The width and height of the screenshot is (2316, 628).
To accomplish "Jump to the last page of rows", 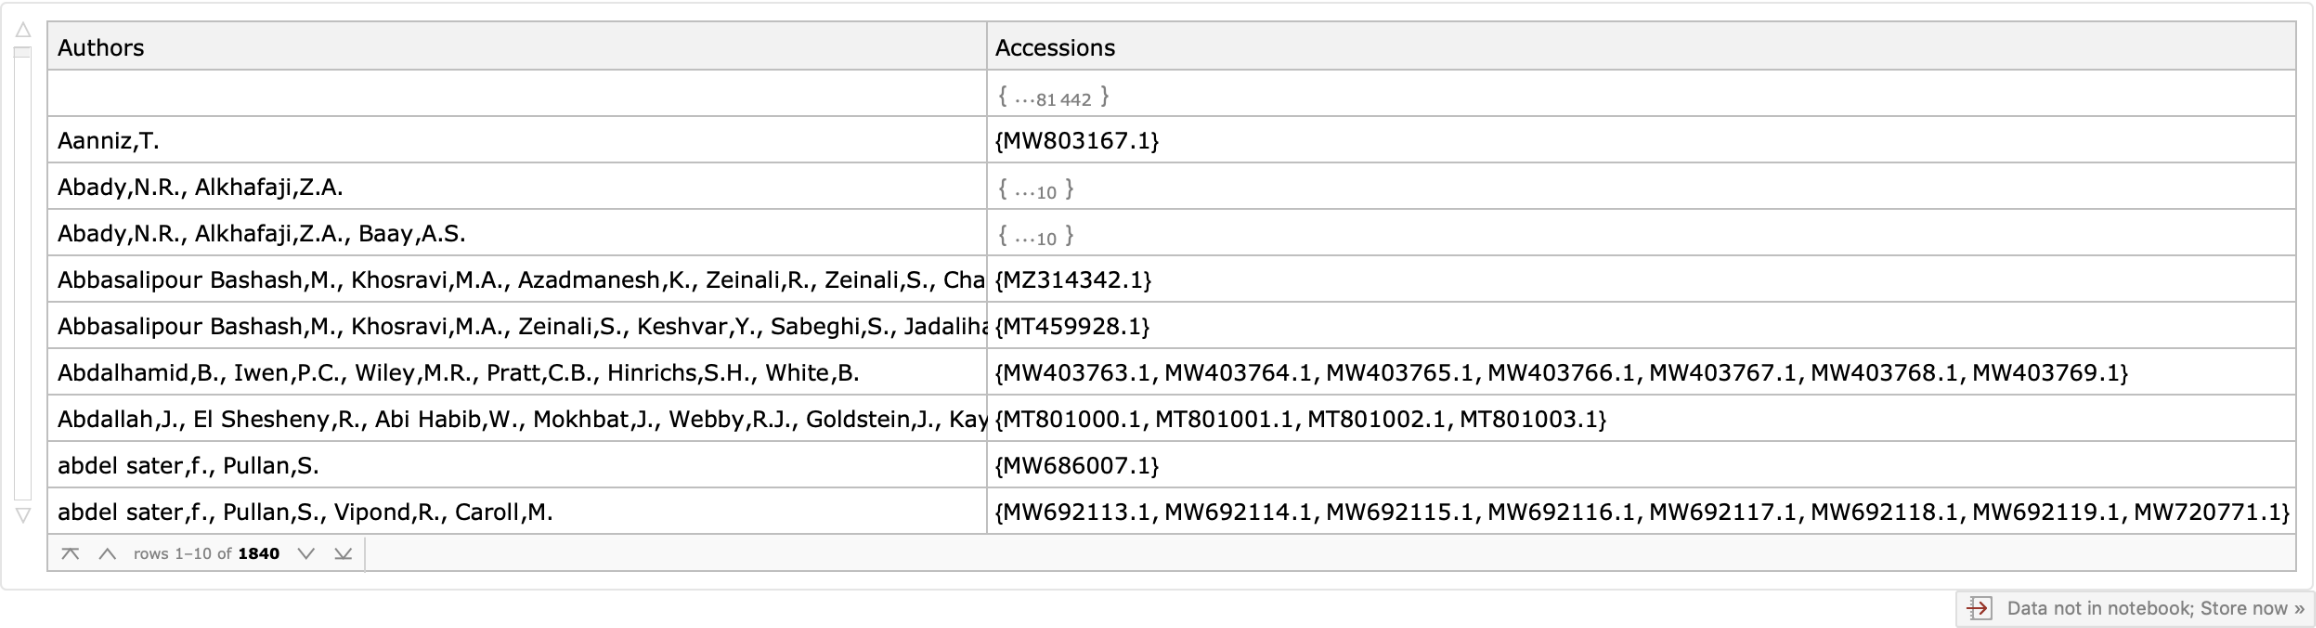I will point(343,554).
